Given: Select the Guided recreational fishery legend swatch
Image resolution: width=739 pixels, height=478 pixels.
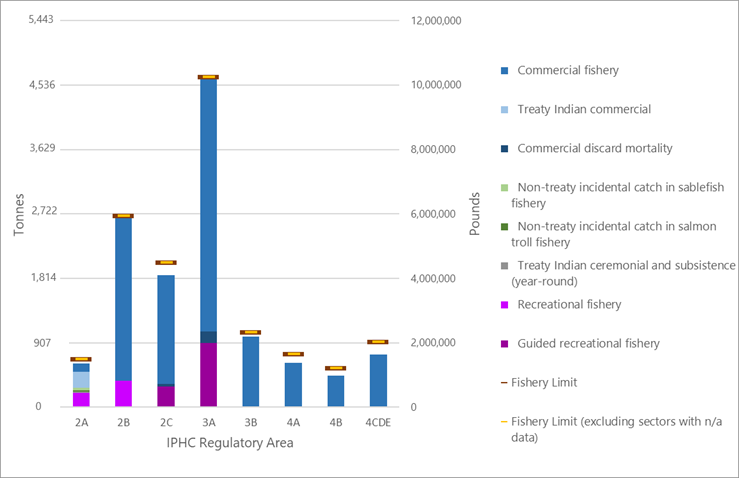Looking at the screenshot, I should [x=505, y=344].
